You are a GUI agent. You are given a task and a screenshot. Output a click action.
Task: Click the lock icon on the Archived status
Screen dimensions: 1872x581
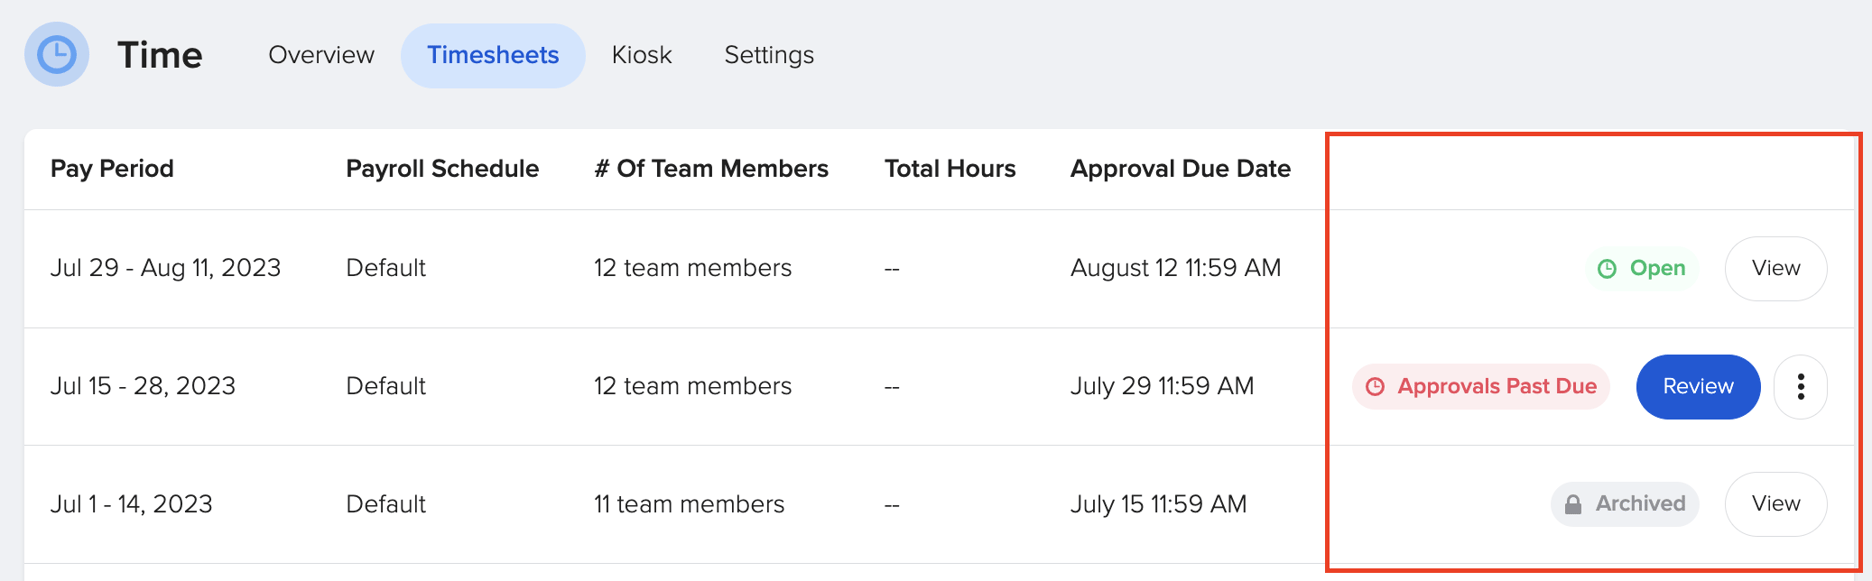[x=1572, y=504]
